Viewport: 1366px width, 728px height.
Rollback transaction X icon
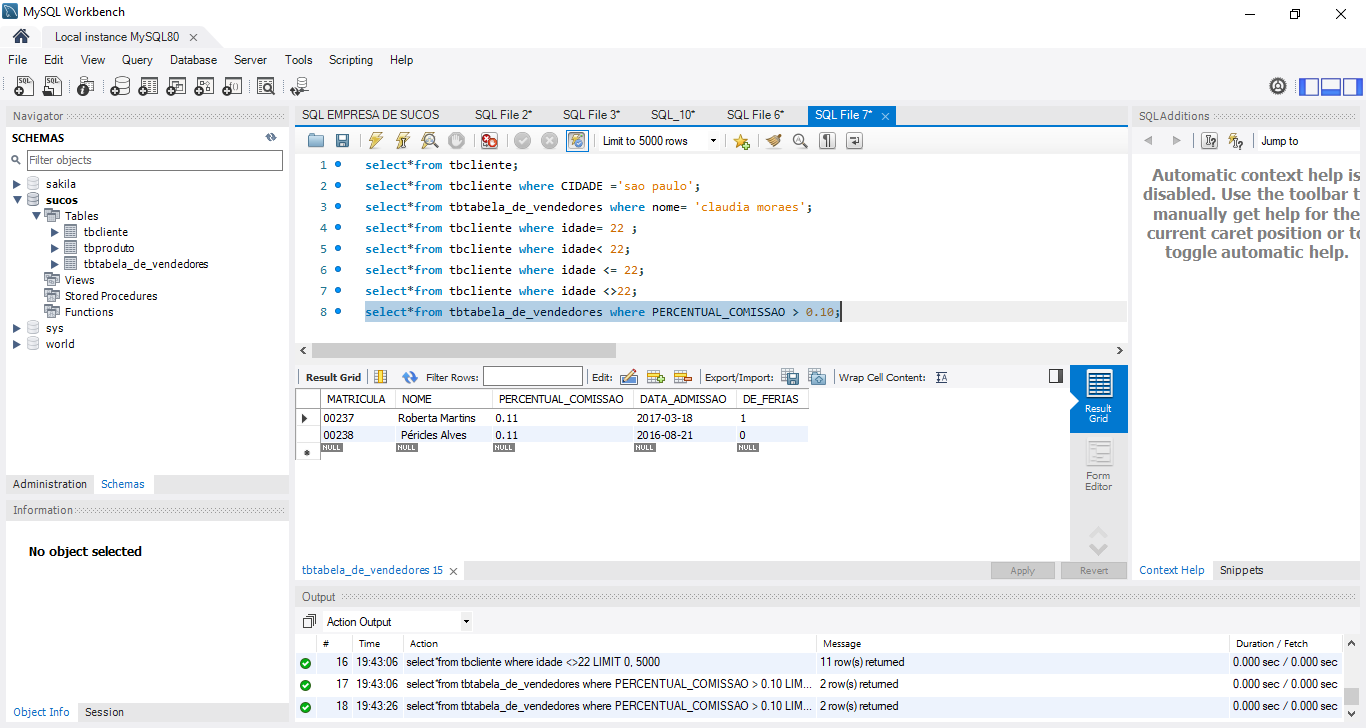tap(549, 141)
